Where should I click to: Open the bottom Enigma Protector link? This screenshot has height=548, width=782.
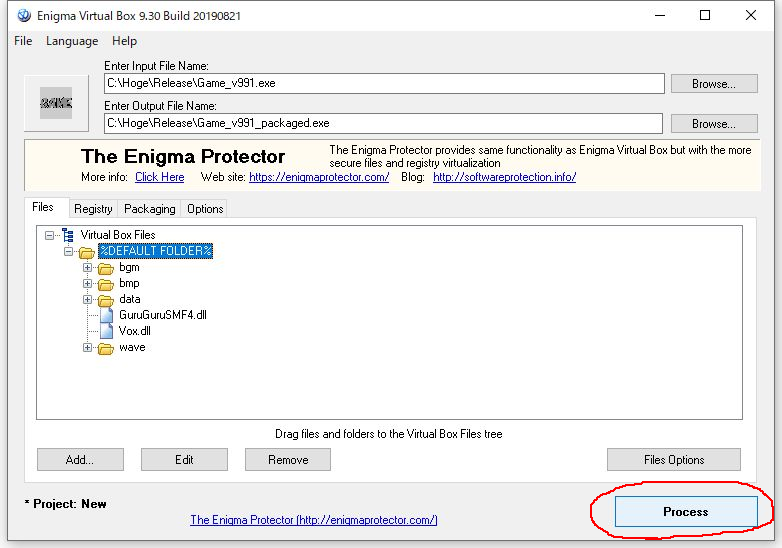[x=314, y=520]
